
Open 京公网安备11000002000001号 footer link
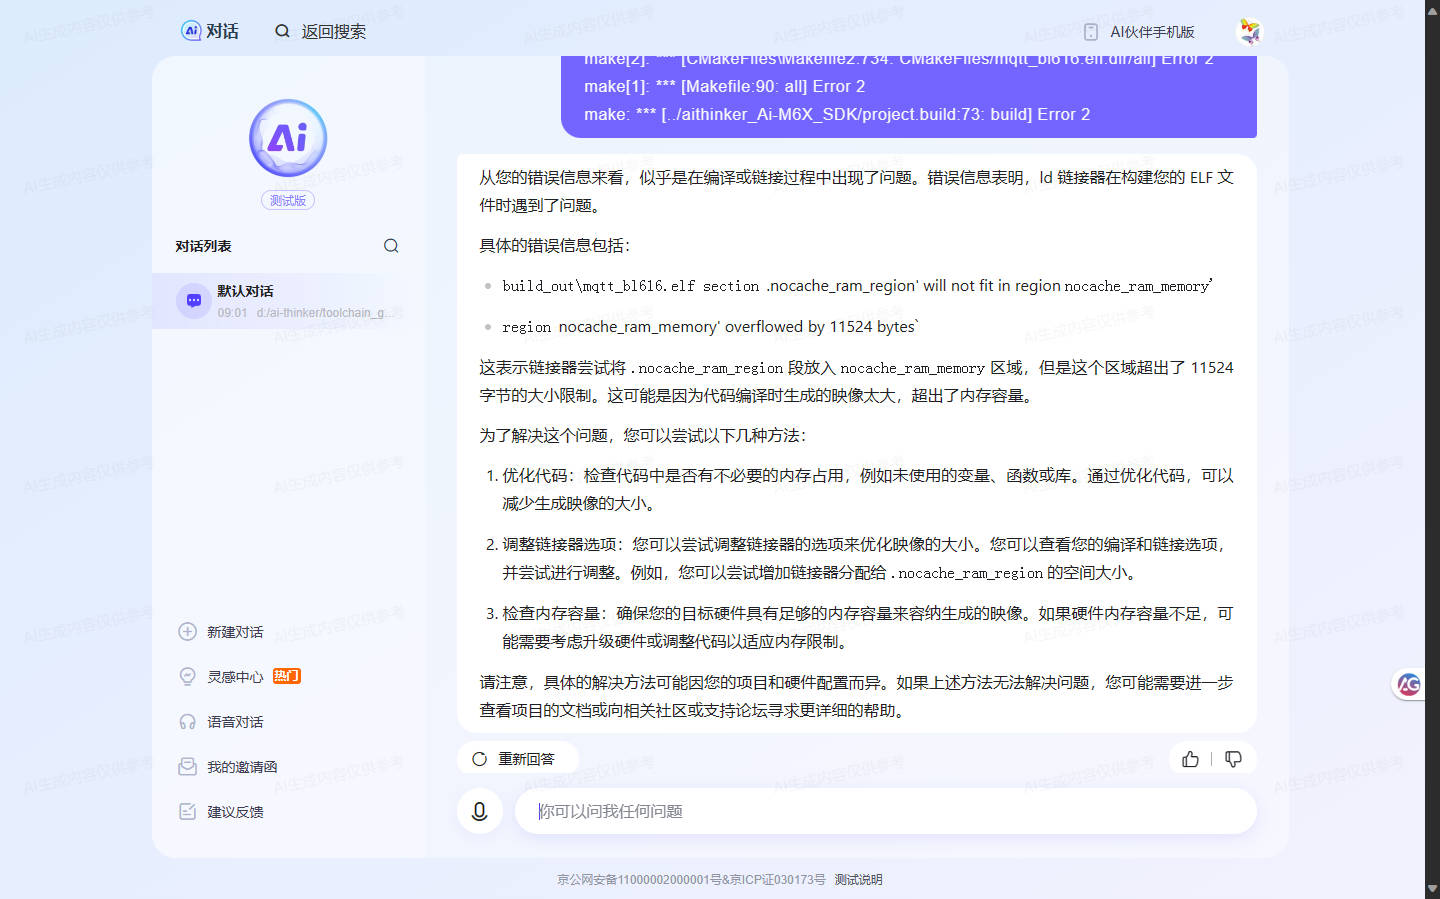pos(638,880)
